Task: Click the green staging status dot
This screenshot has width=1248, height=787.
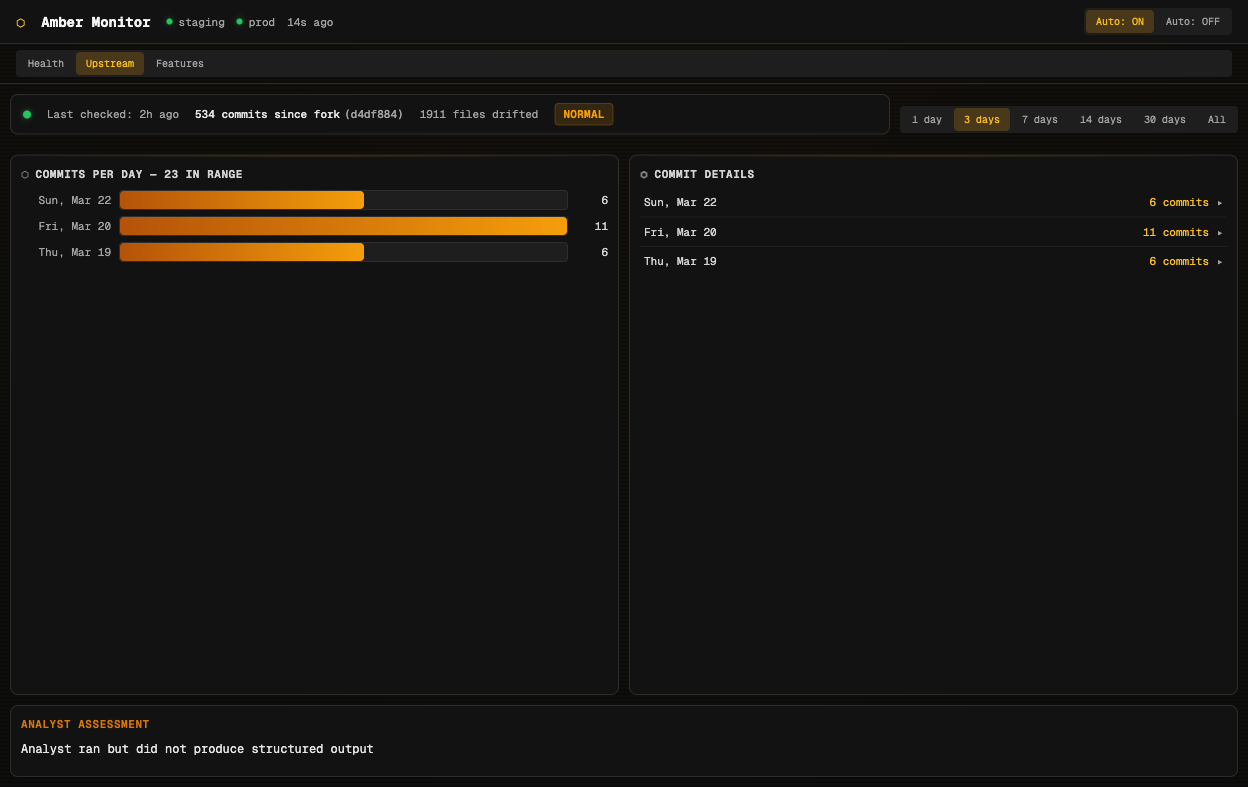Action: (169, 21)
